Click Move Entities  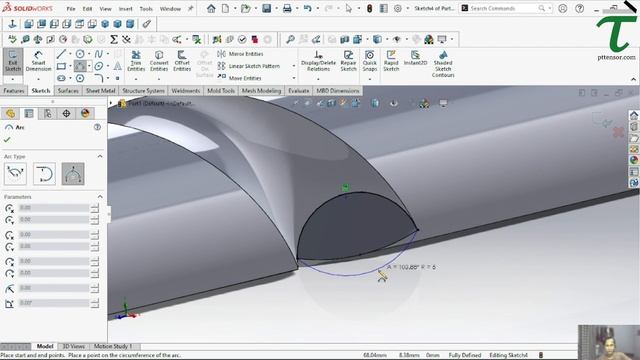point(240,78)
